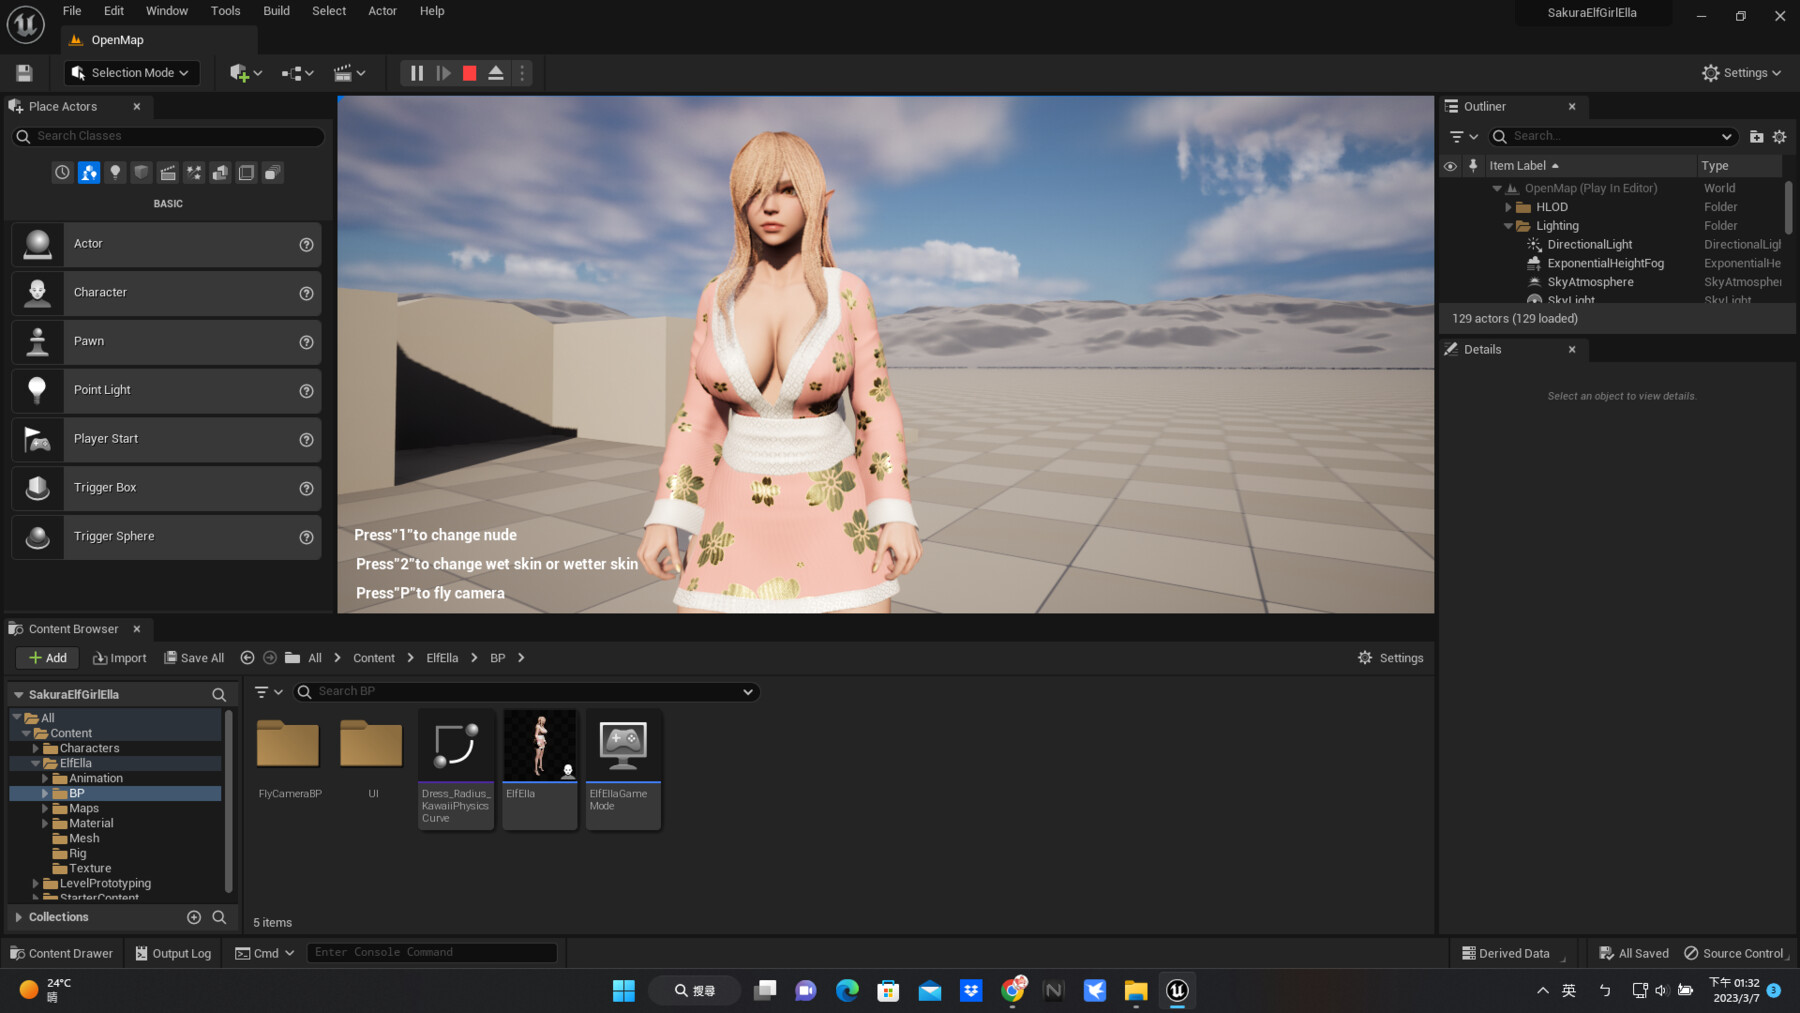Click Source Control in the status bar
This screenshot has height=1013, width=1800.
(x=1736, y=952)
